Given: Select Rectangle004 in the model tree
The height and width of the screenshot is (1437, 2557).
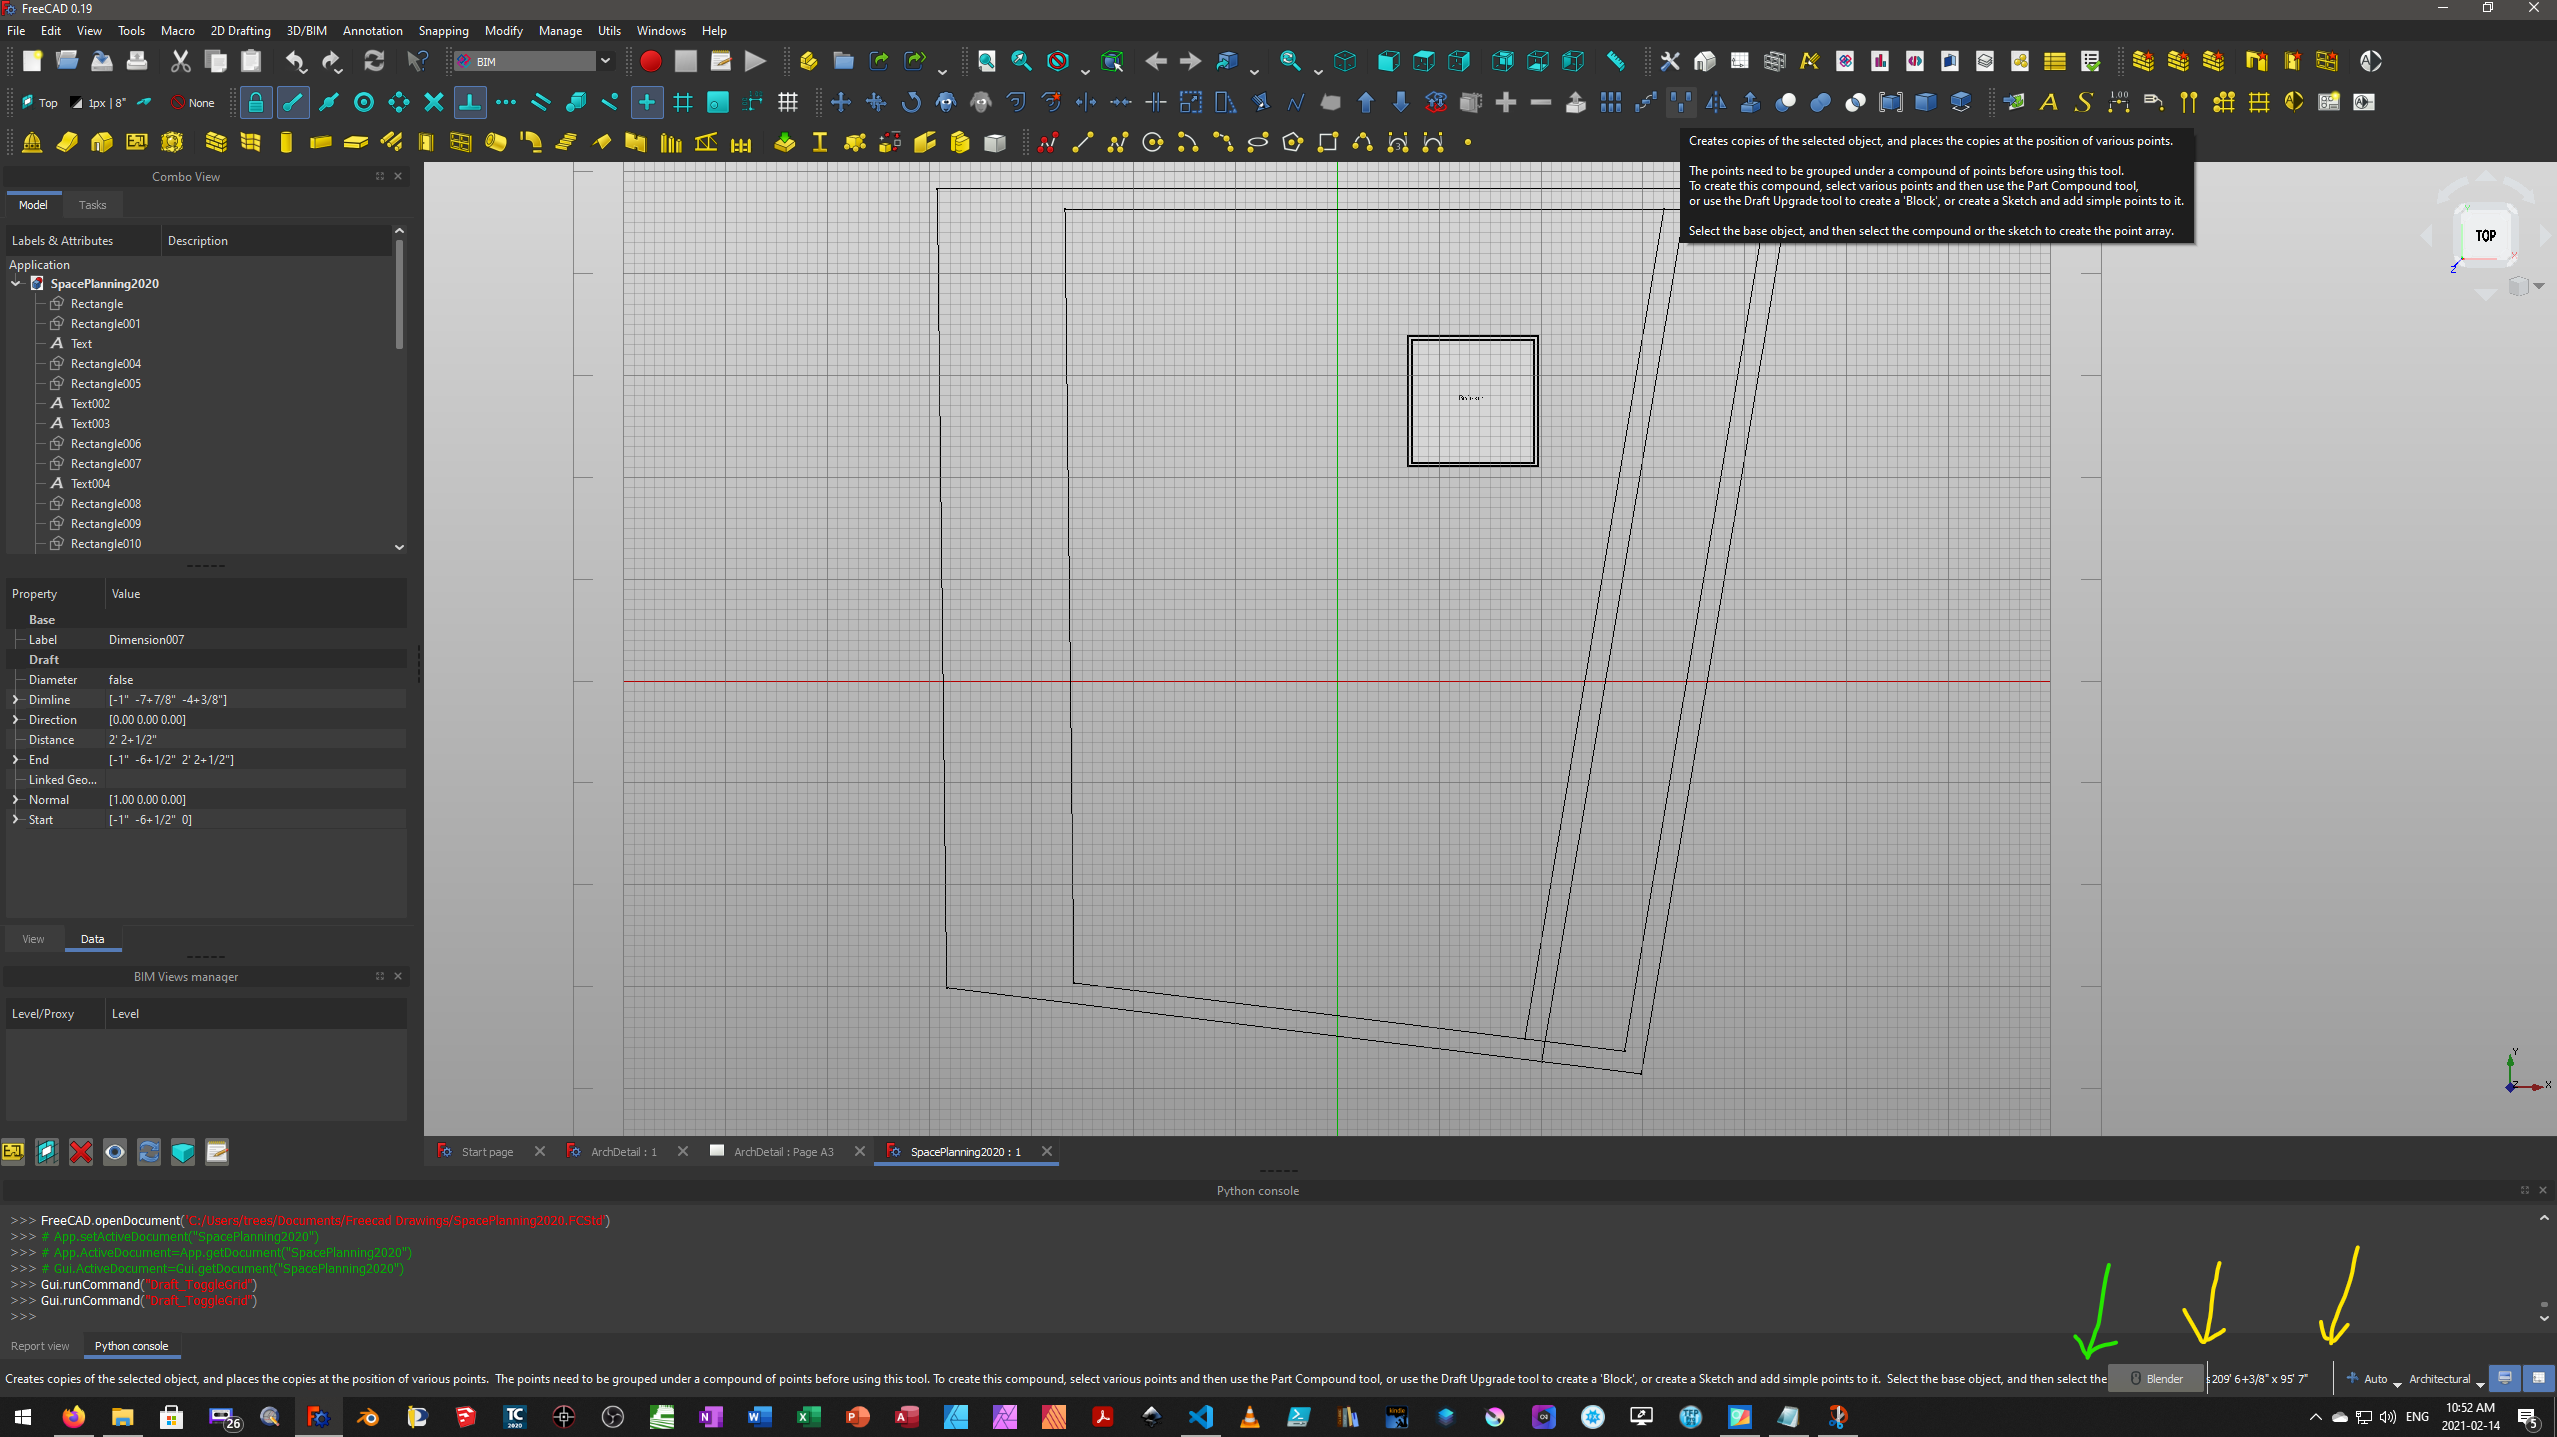Looking at the screenshot, I should (x=105, y=364).
